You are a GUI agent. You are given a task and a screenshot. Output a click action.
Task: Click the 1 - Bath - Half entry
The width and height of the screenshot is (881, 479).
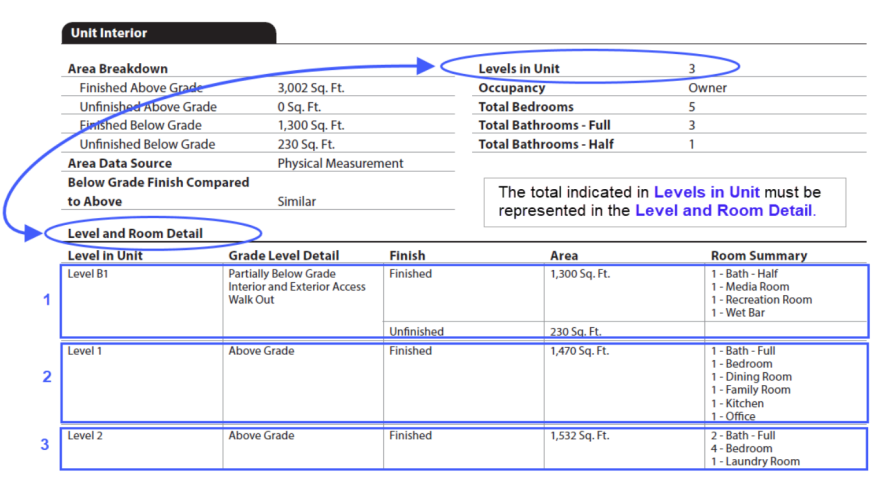click(x=744, y=273)
